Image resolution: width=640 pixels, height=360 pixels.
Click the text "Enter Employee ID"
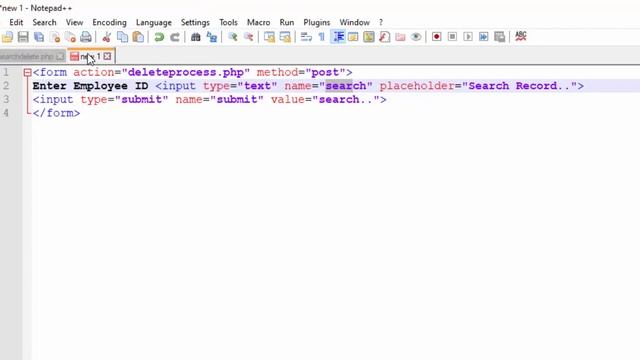pyautogui.click(x=90, y=86)
